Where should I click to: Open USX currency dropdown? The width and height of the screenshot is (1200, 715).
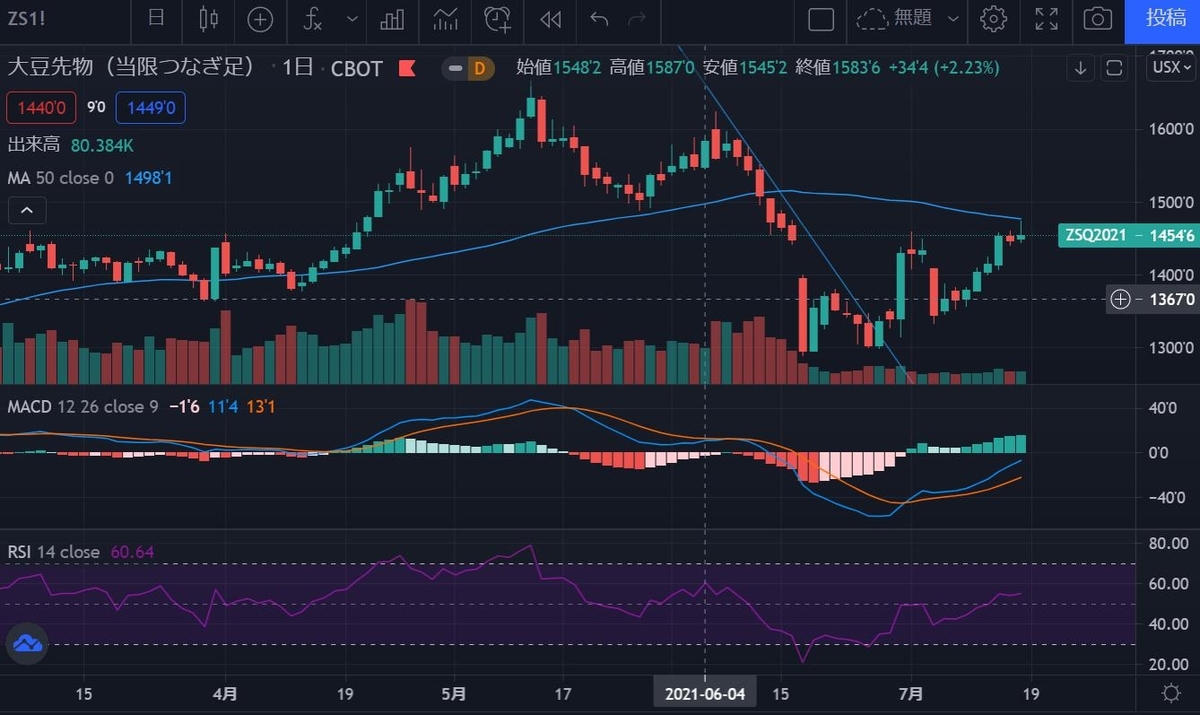[1171, 68]
